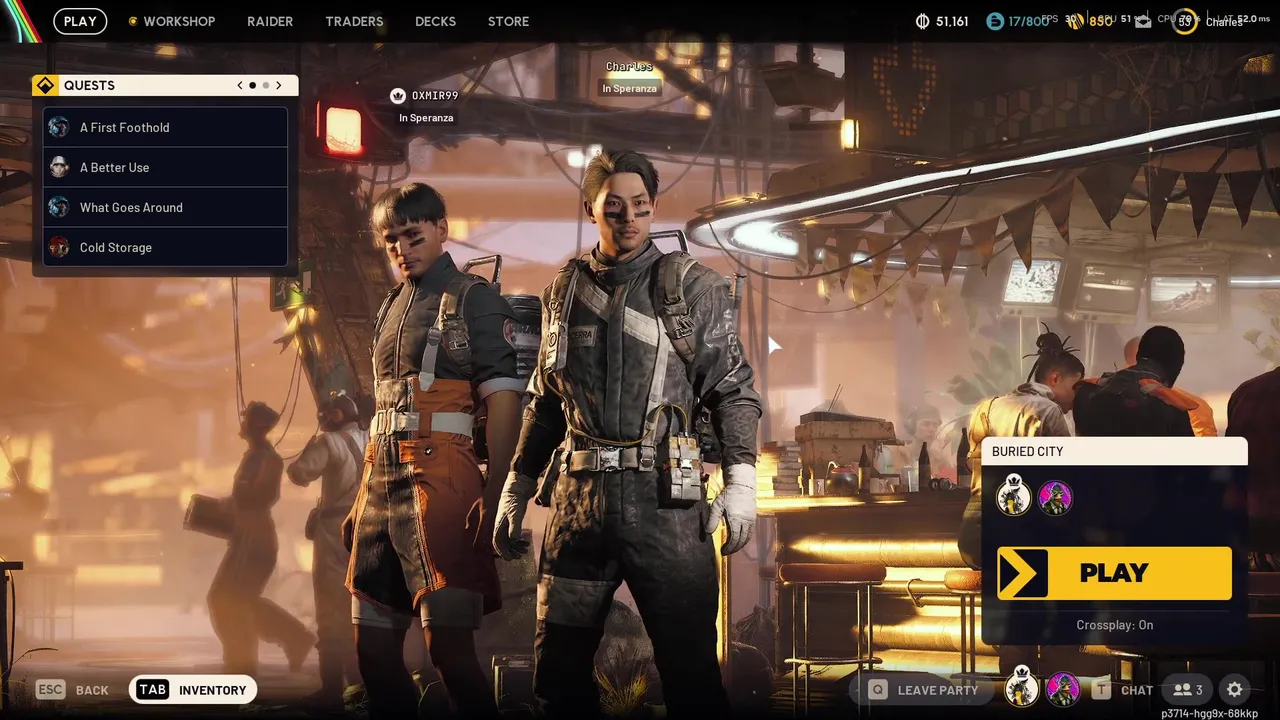Open the Raider tab
This screenshot has height=720, width=1280.
point(270,21)
